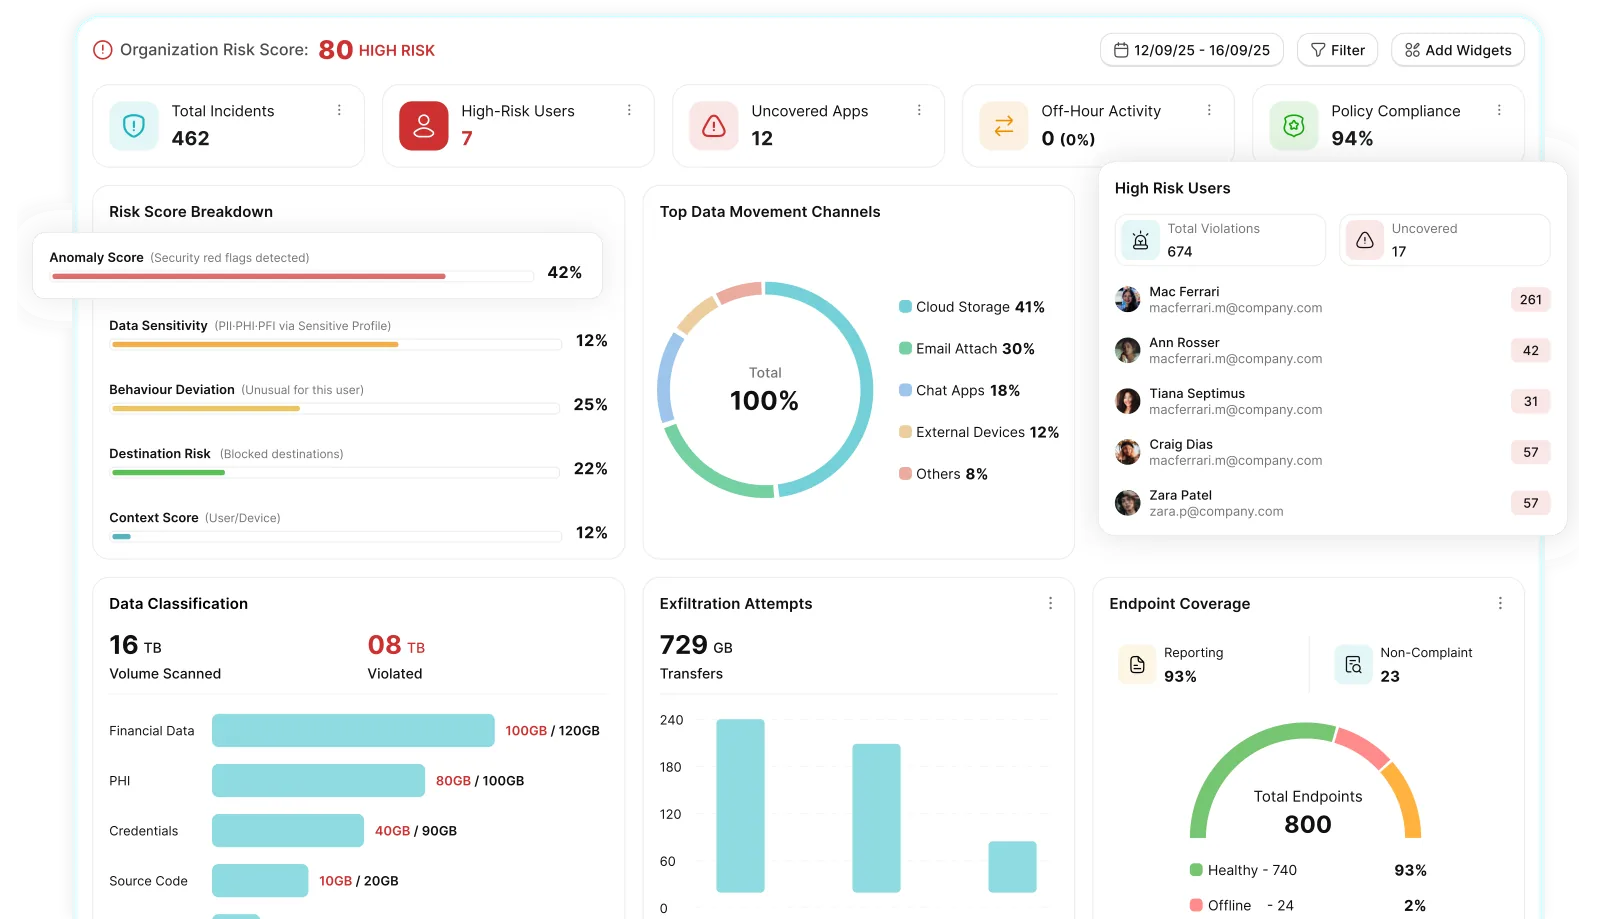Select the Others 8% legend entry
Image resolution: width=1600 pixels, height=919 pixels.
[944, 474]
